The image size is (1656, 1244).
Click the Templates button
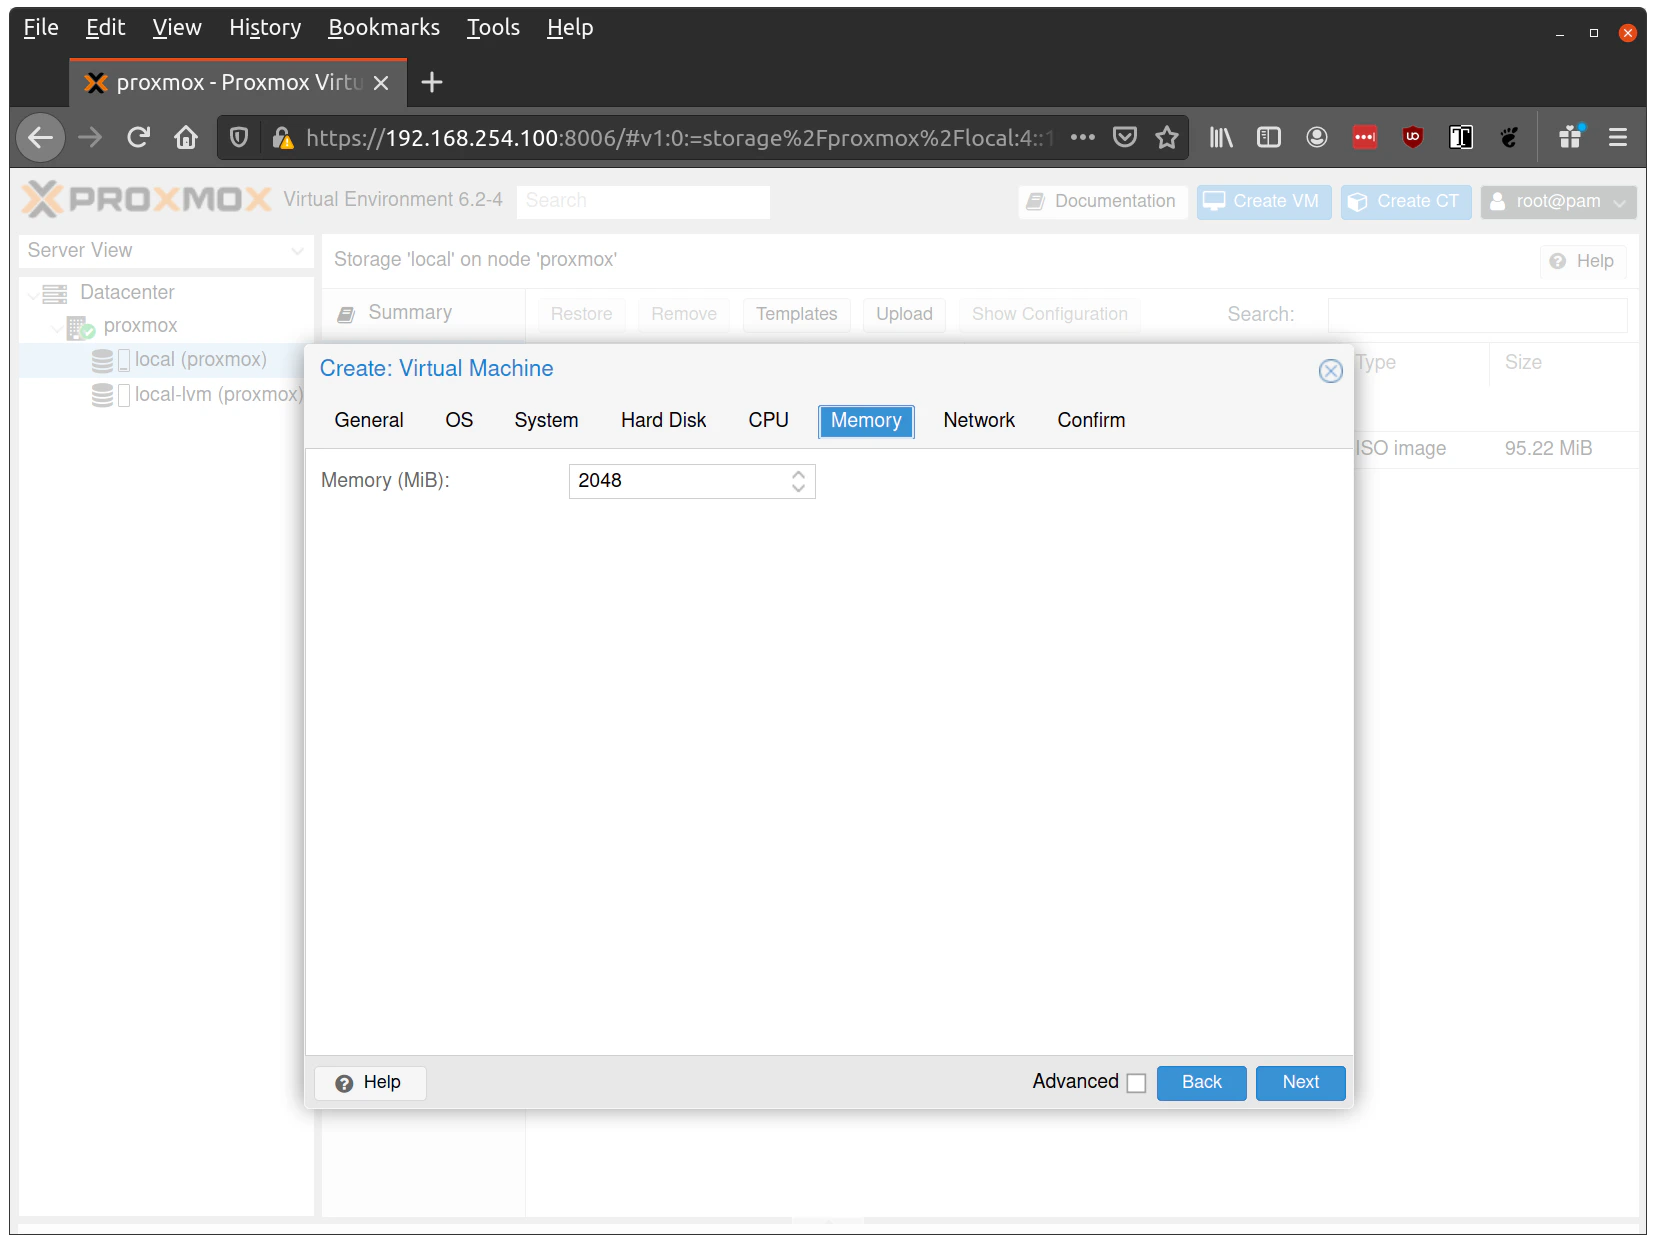point(797,314)
